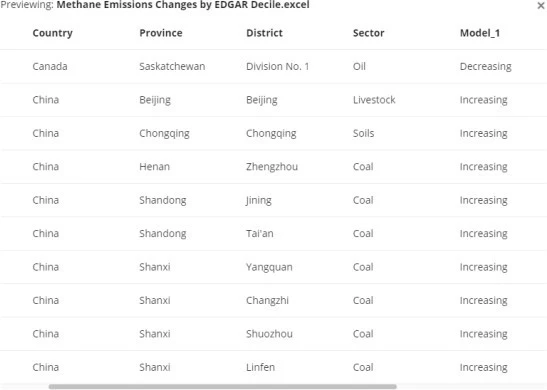The image size is (547, 390).
Task: Click the Model_1 column header
Action: [x=480, y=33]
